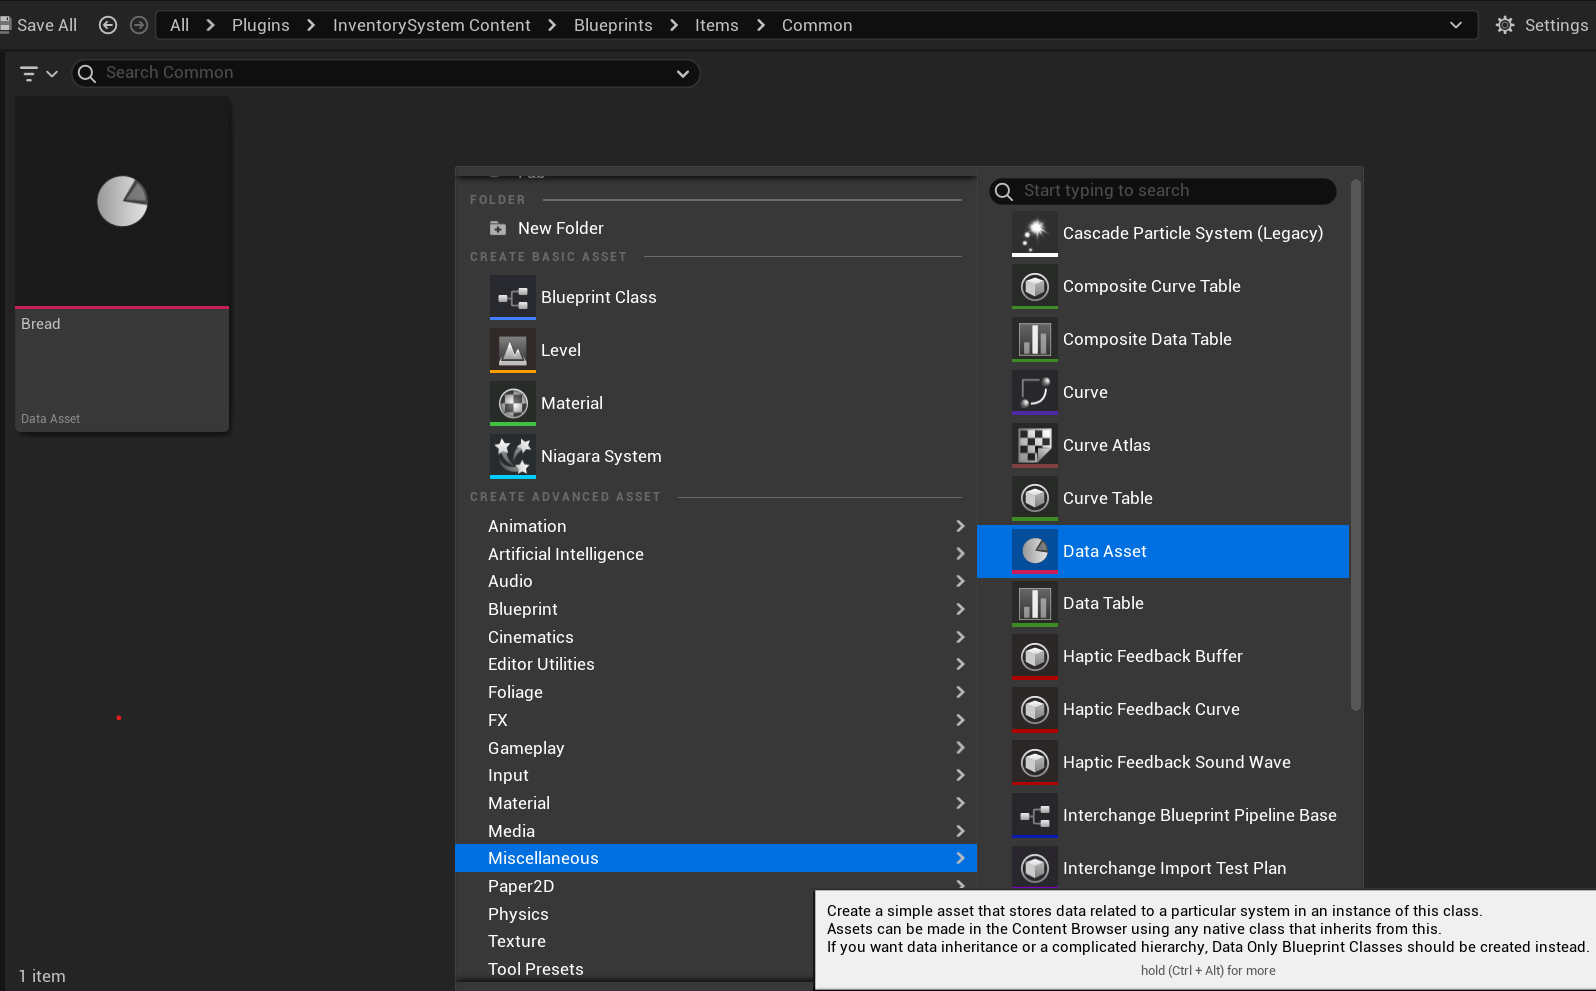The width and height of the screenshot is (1596, 991).
Task: Open the Settings gear in Content Browser
Action: click(1541, 25)
